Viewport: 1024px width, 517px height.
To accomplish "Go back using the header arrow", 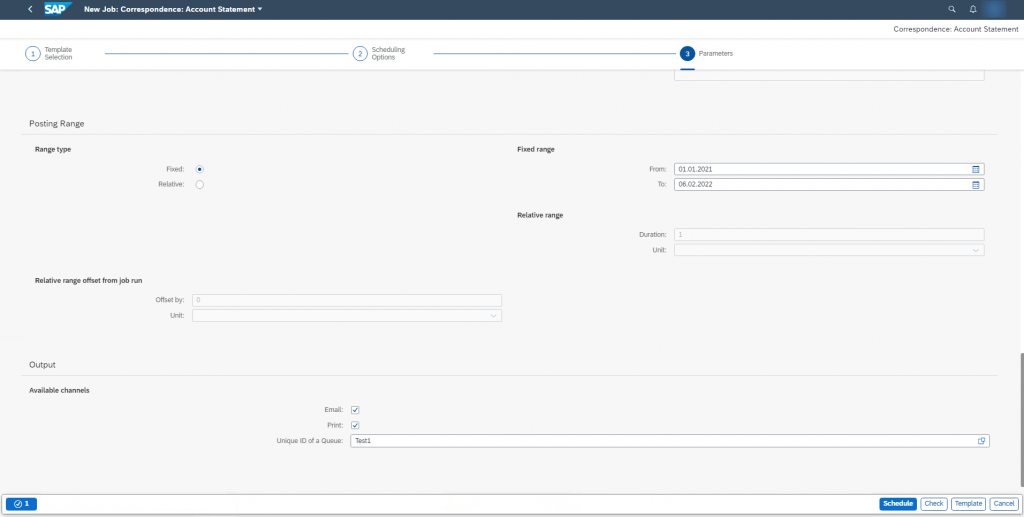I will click(x=30, y=9).
